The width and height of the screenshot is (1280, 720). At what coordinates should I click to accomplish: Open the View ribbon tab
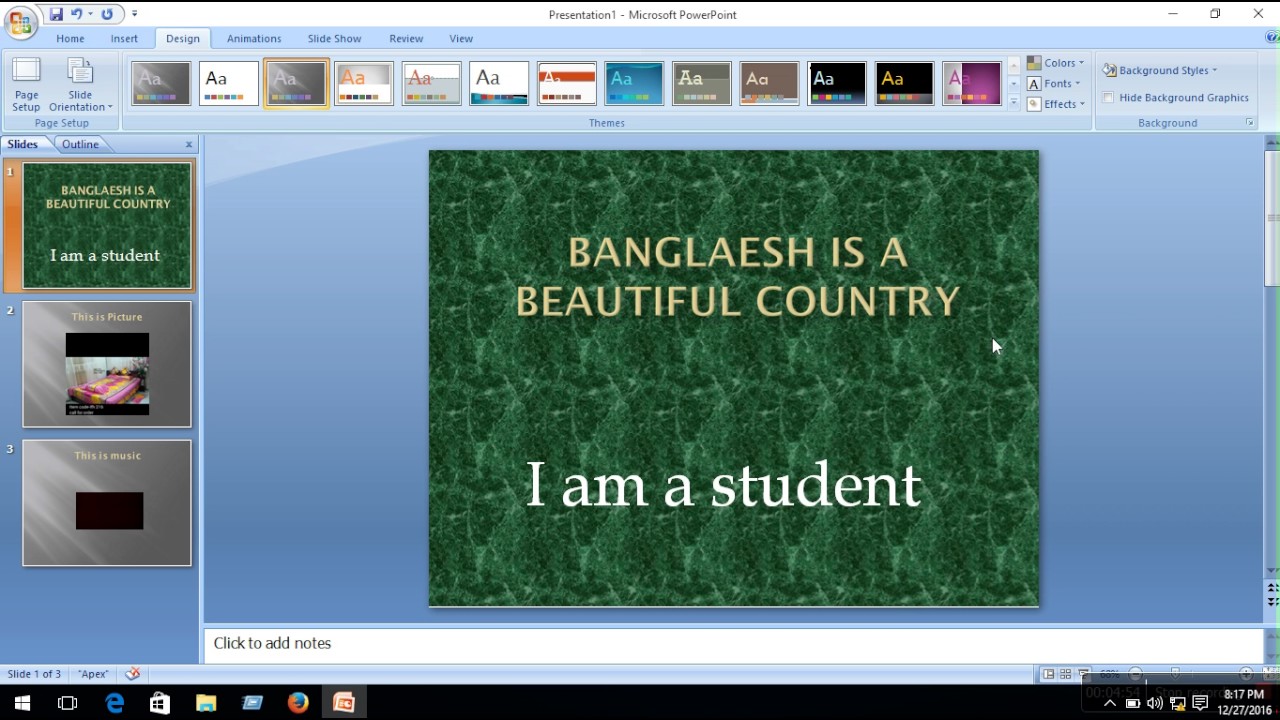[461, 38]
